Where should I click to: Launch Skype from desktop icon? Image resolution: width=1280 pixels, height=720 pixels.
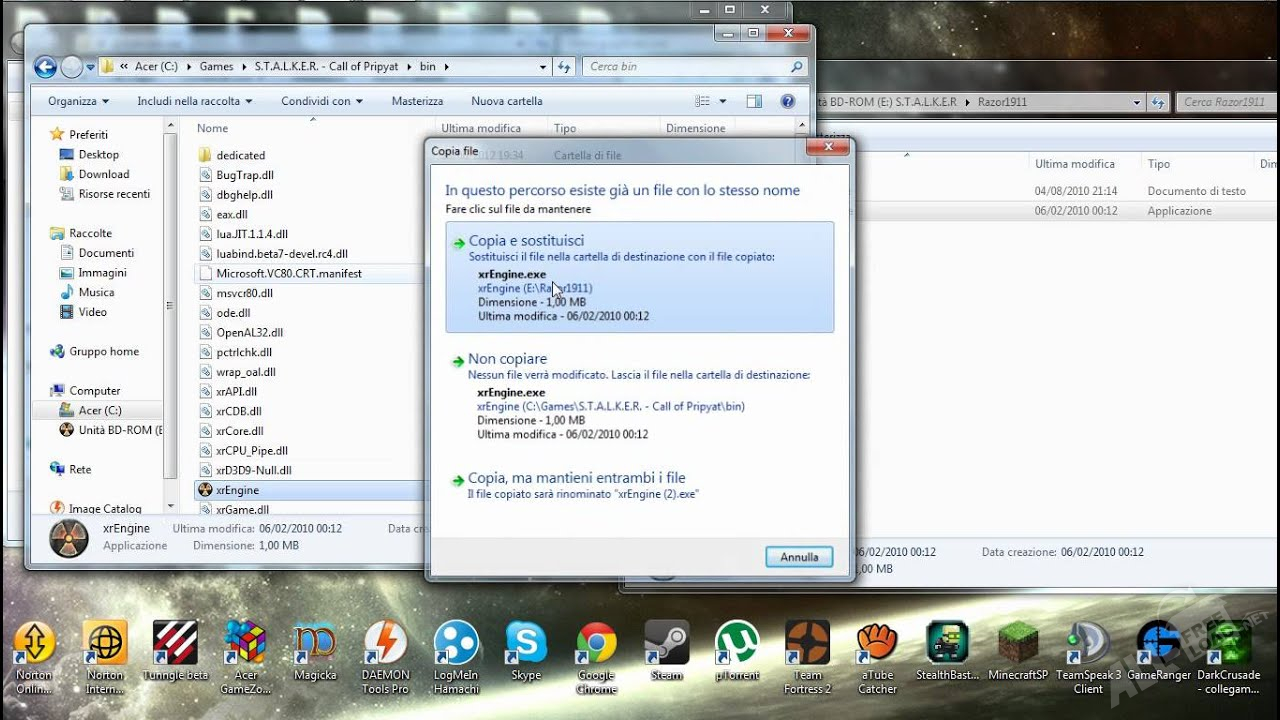(x=525, y=644)
